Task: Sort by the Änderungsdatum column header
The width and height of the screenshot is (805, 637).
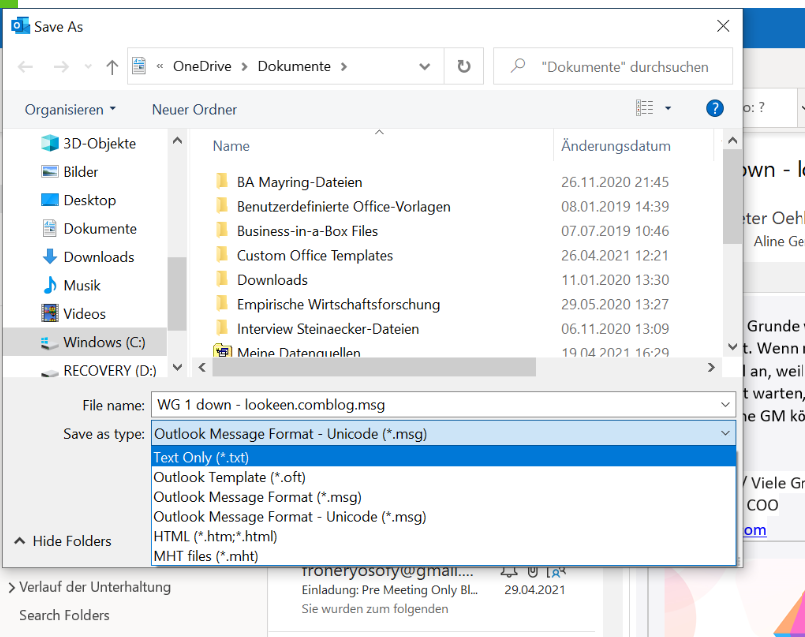Action: (x=615, y=146)
